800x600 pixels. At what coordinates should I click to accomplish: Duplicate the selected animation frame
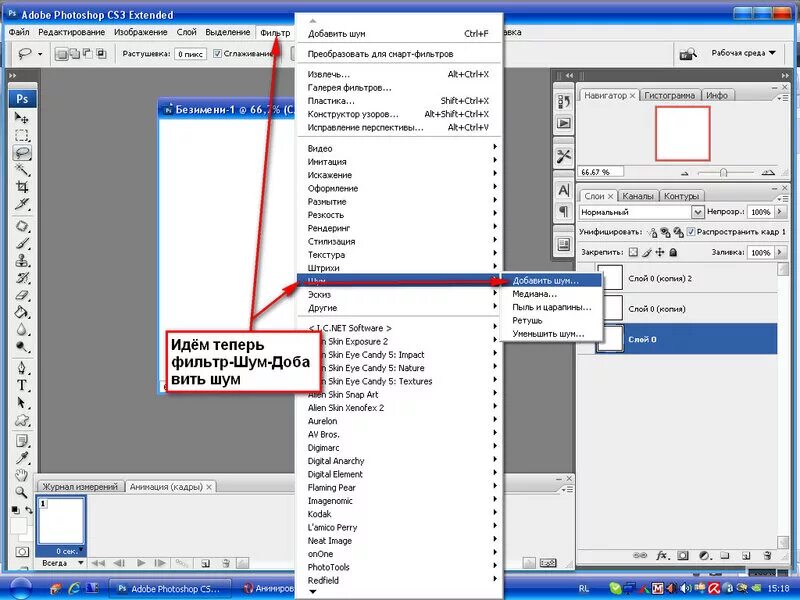tap(205, 563)
